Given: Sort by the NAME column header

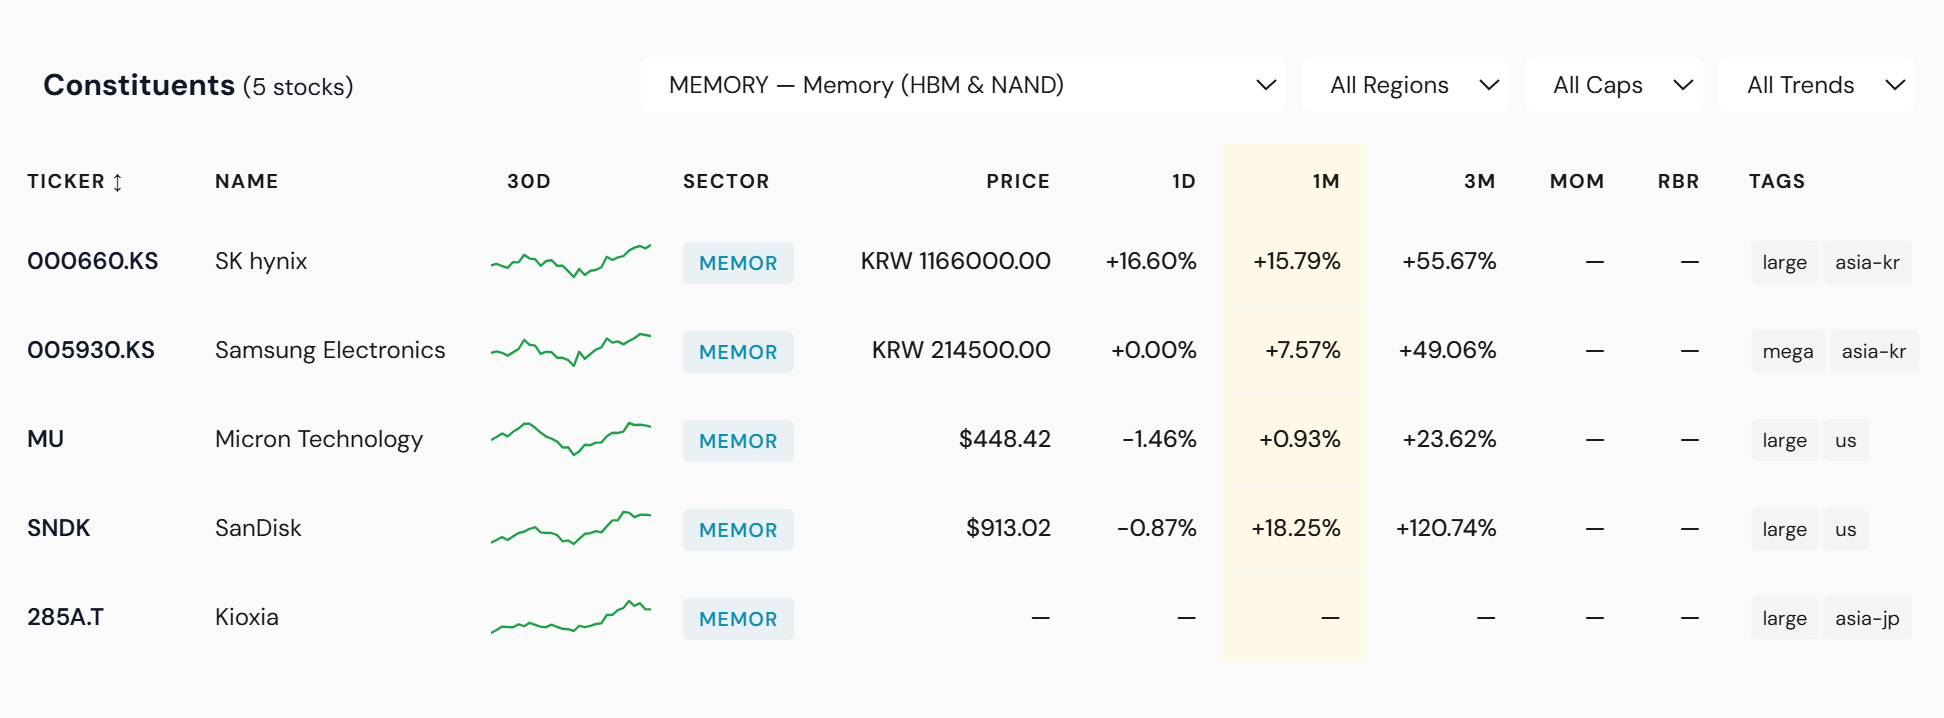Looking at the screenshot, I should (247, 181).
